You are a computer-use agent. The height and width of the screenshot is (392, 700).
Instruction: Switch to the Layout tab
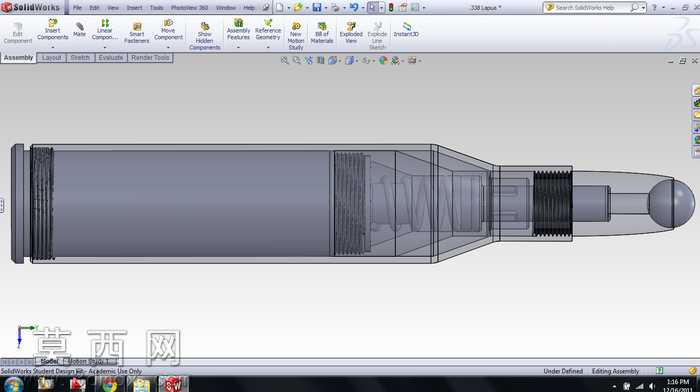(51, 58)
